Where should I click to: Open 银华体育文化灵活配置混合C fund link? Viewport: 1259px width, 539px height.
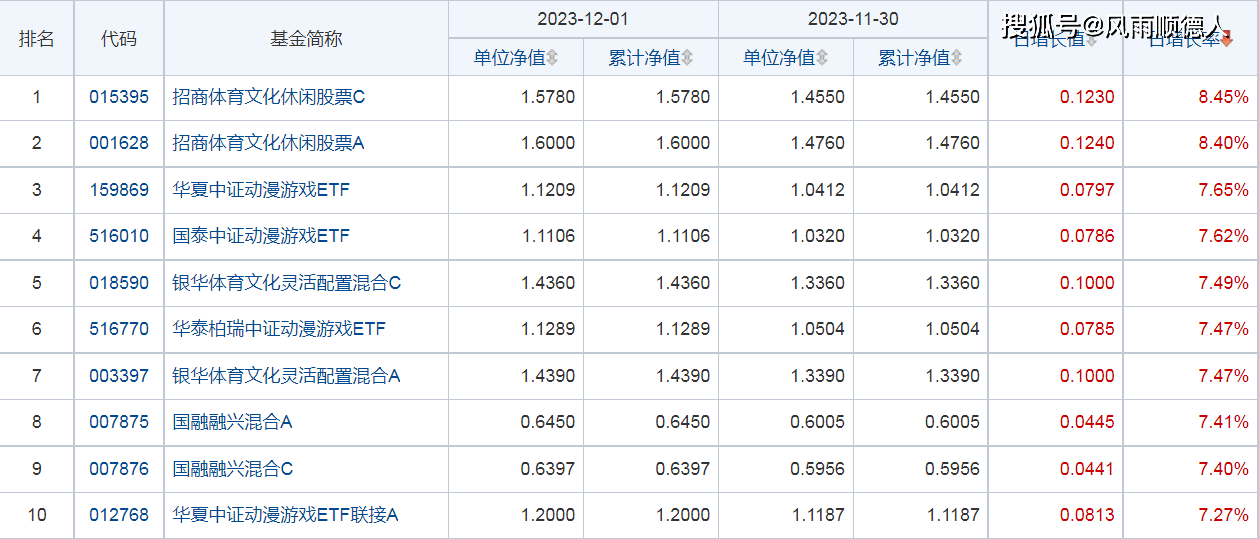tap(286, 283)
